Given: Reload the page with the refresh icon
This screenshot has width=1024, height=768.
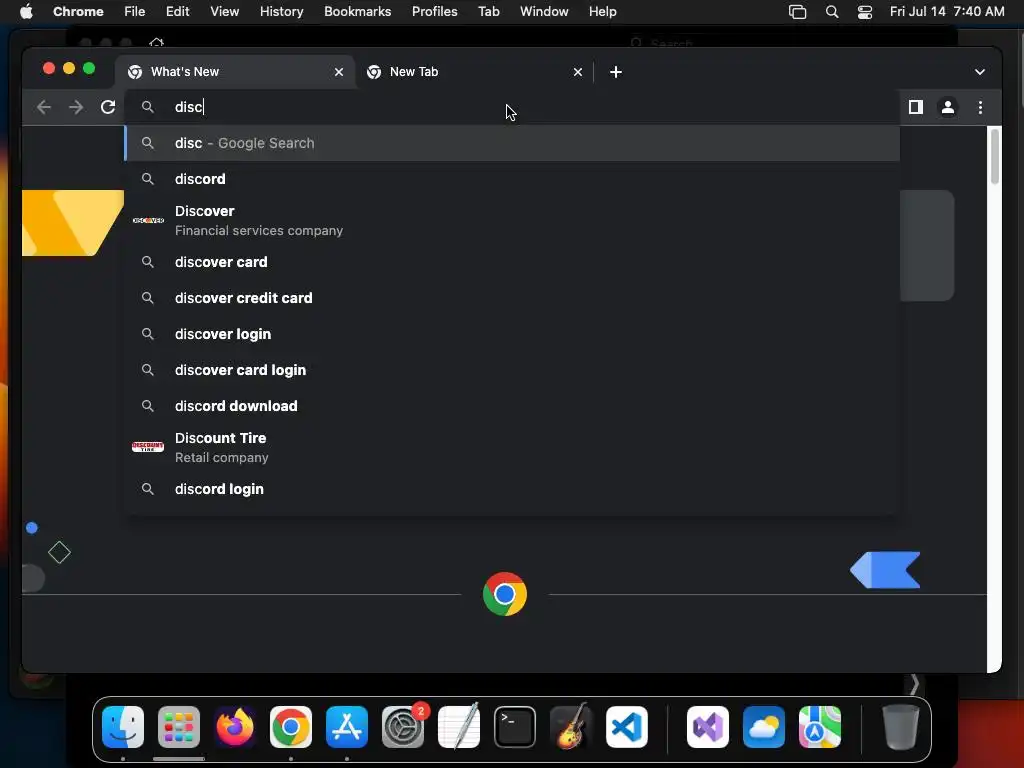Looking at the screenshot, I should [x=108, y=107].
